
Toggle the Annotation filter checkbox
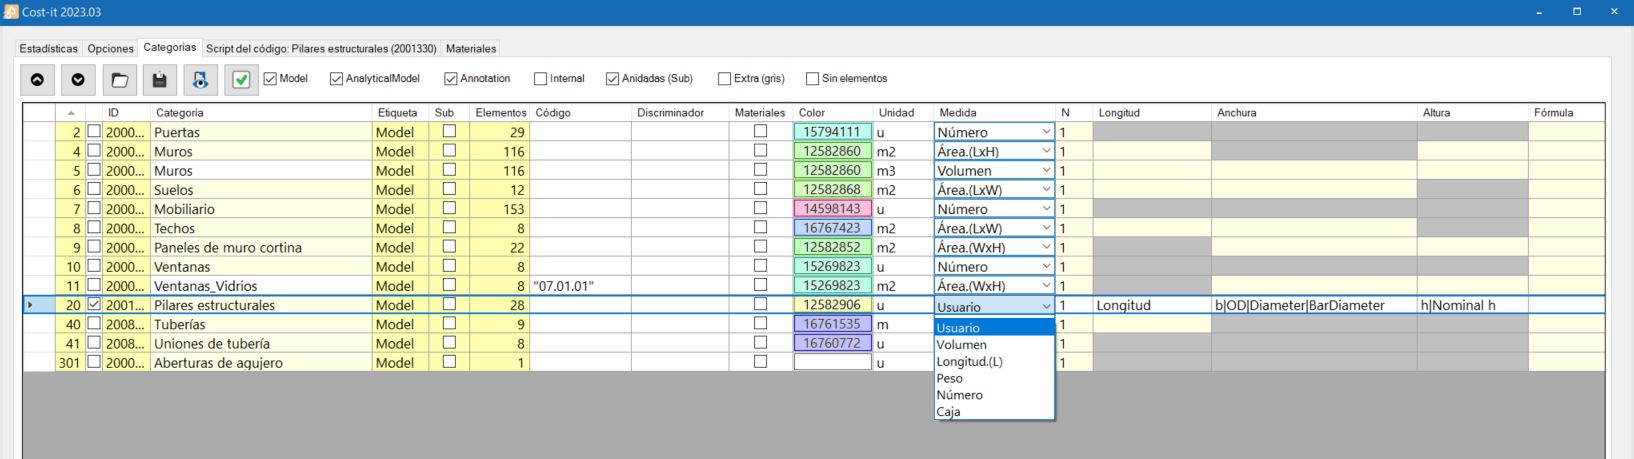tap(451, 78)
